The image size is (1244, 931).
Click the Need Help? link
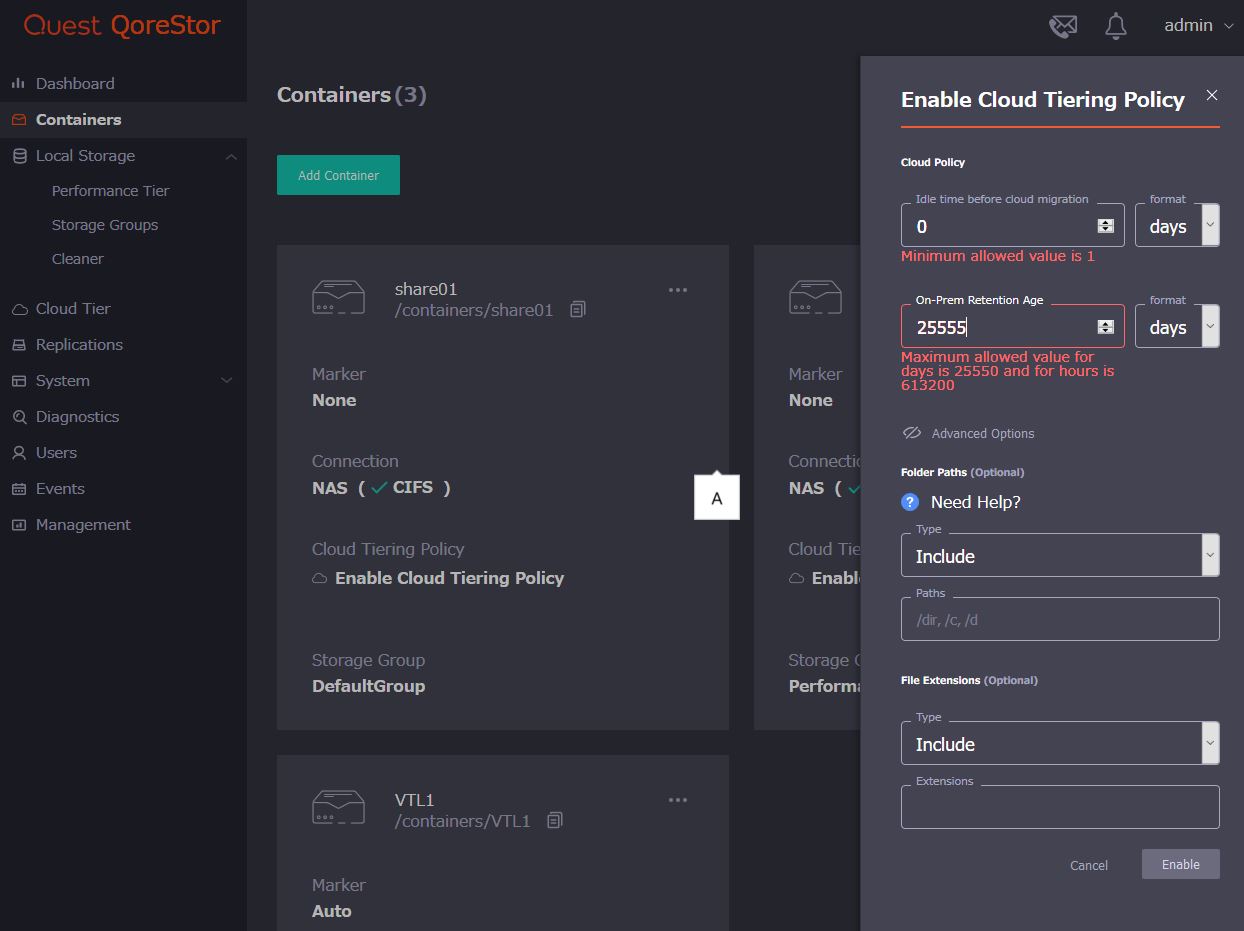(976, 502)
